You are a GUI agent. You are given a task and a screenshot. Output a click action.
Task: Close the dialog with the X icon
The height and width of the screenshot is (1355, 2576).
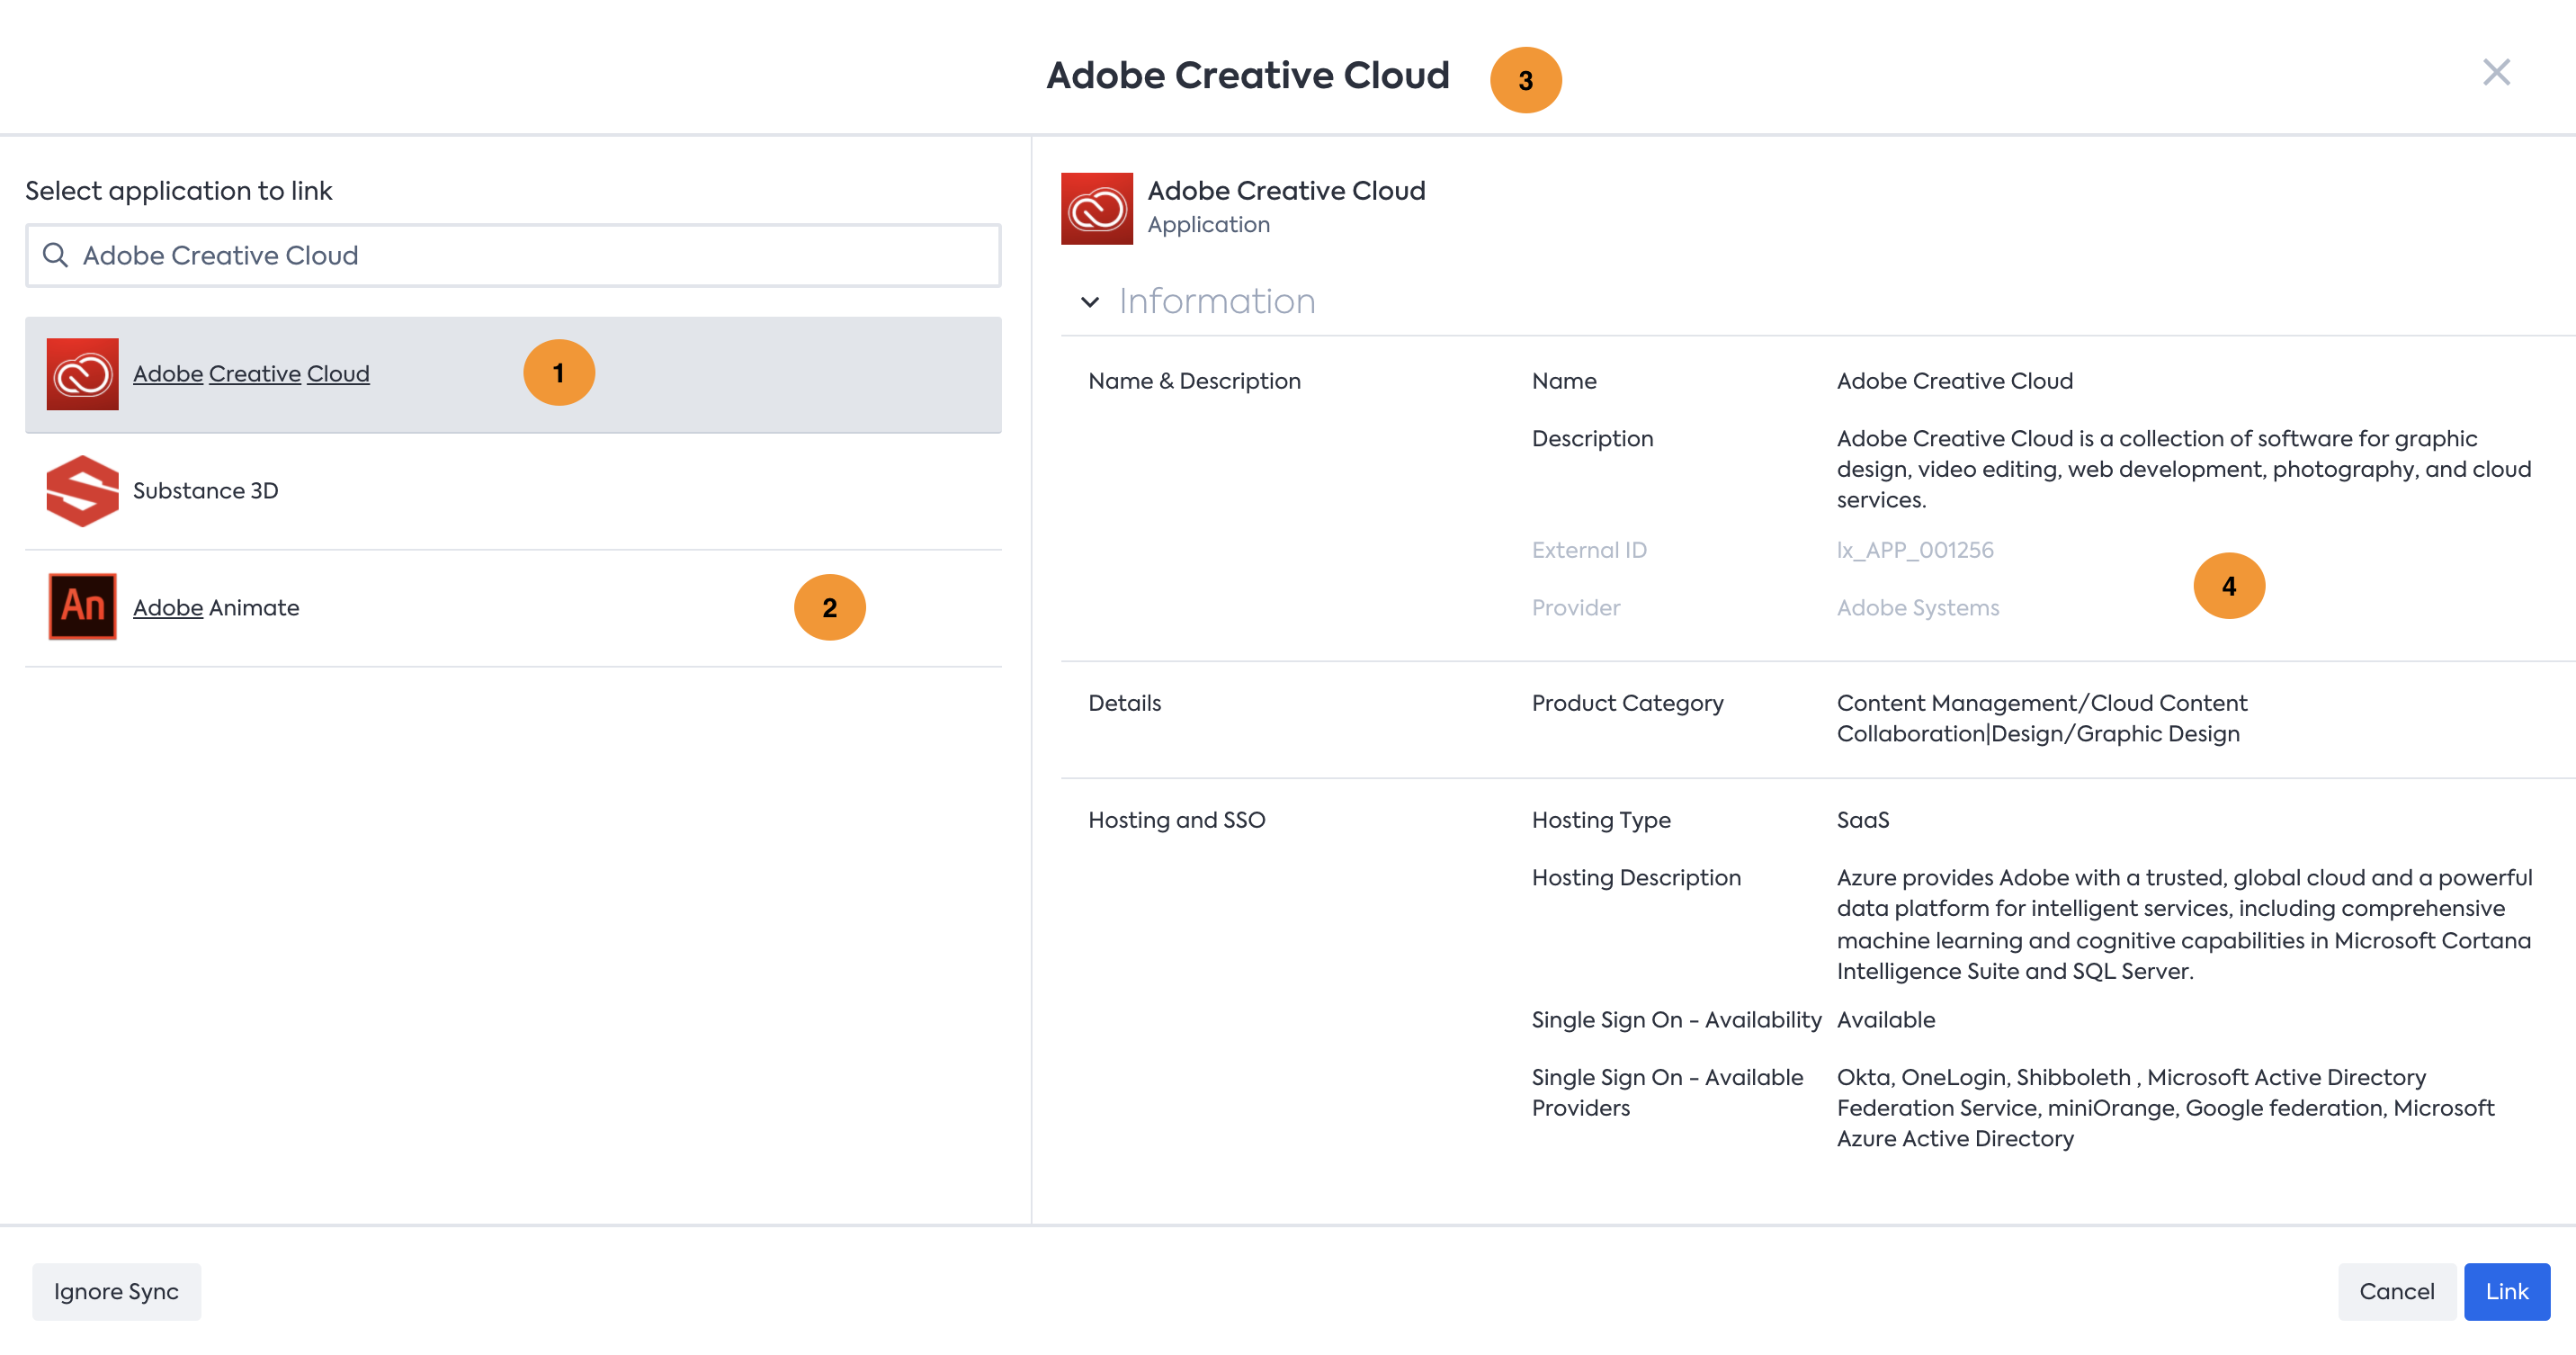(2495, 72)
